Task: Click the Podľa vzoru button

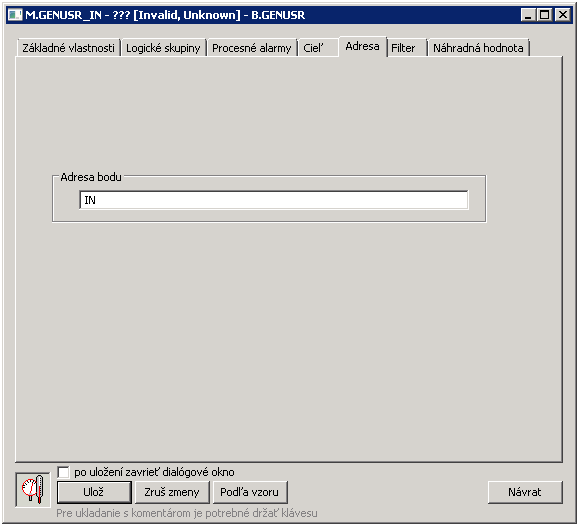Action: tap(250, 492)
